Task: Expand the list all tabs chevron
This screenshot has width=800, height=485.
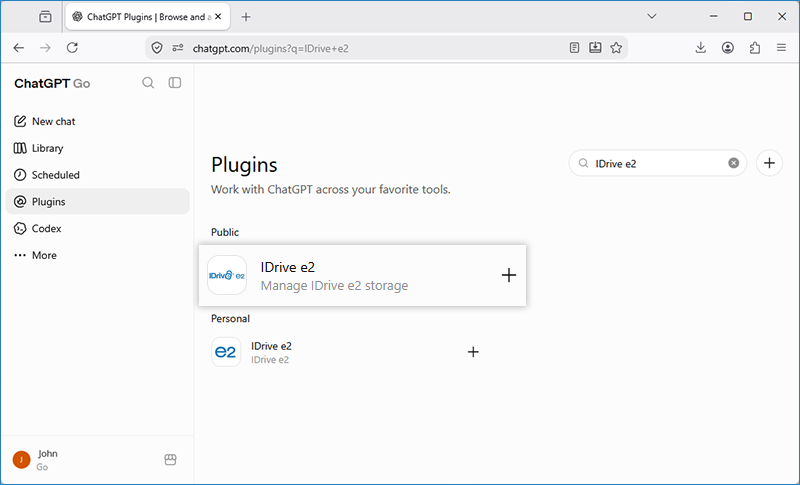Action: tap(652, 16)
